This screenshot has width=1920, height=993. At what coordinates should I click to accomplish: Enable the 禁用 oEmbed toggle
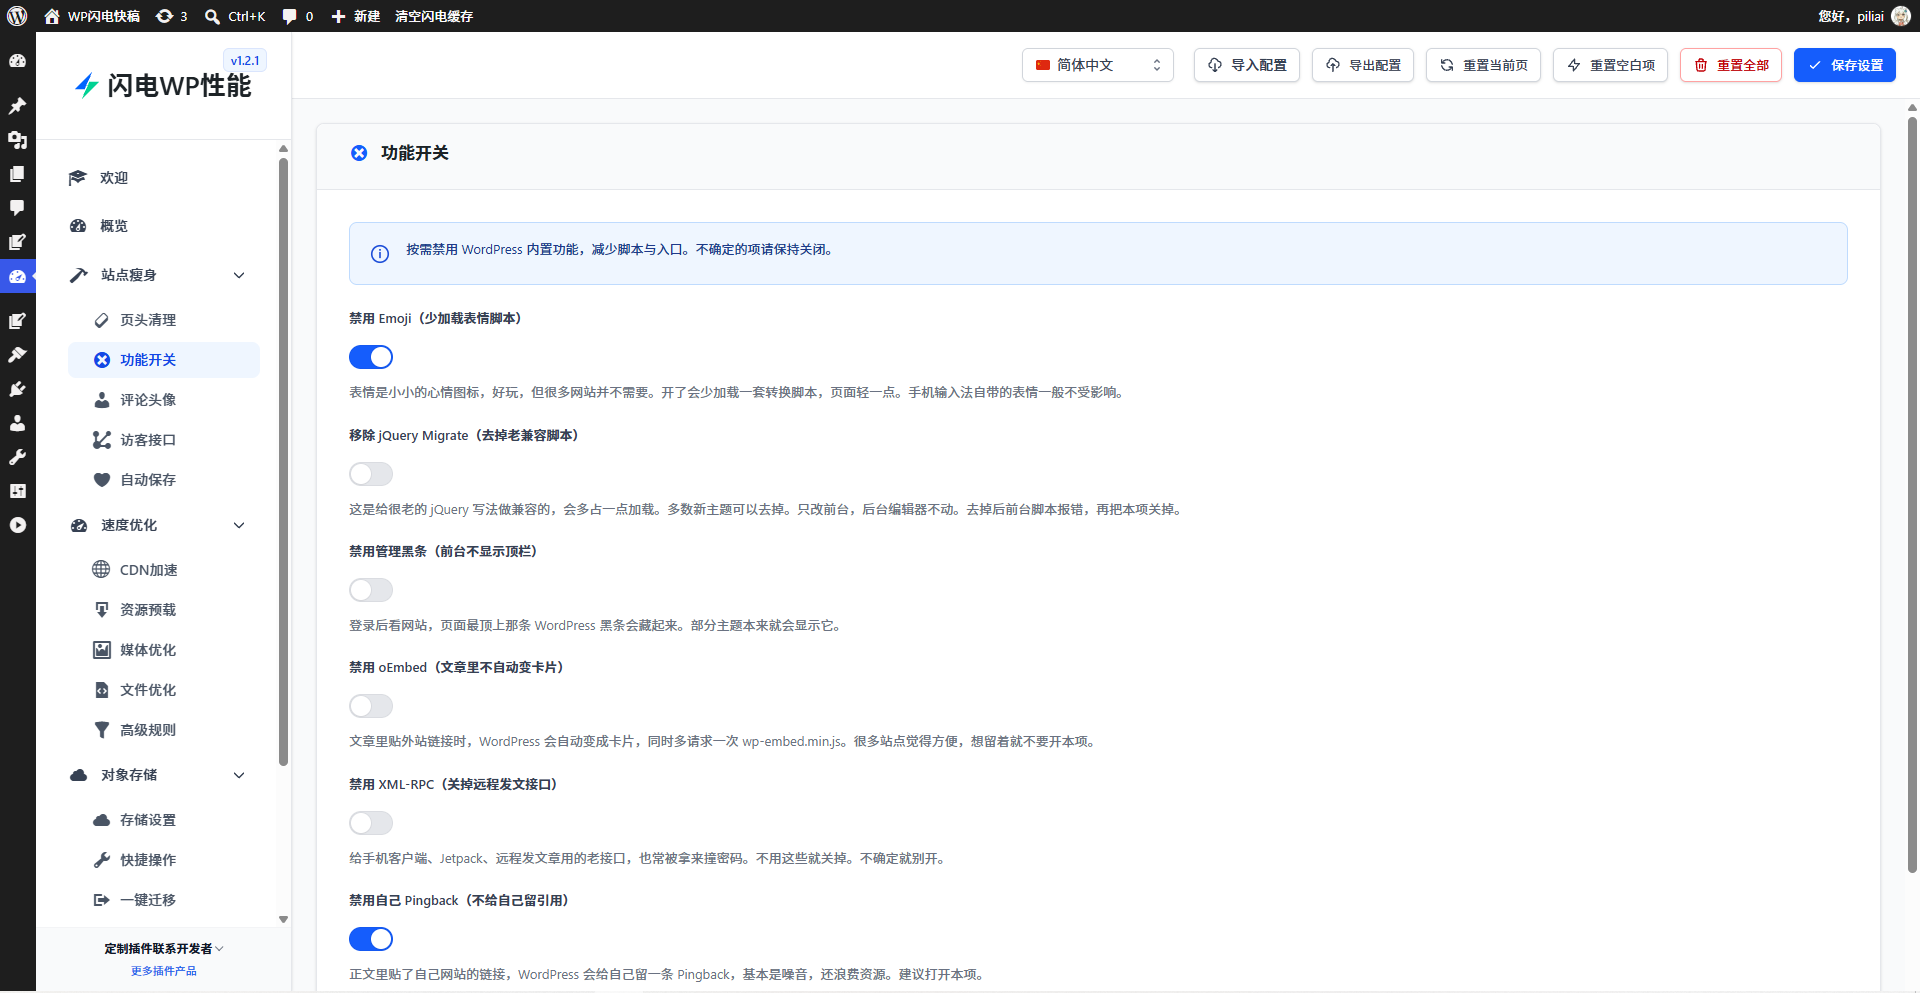[x=371, y=706]
